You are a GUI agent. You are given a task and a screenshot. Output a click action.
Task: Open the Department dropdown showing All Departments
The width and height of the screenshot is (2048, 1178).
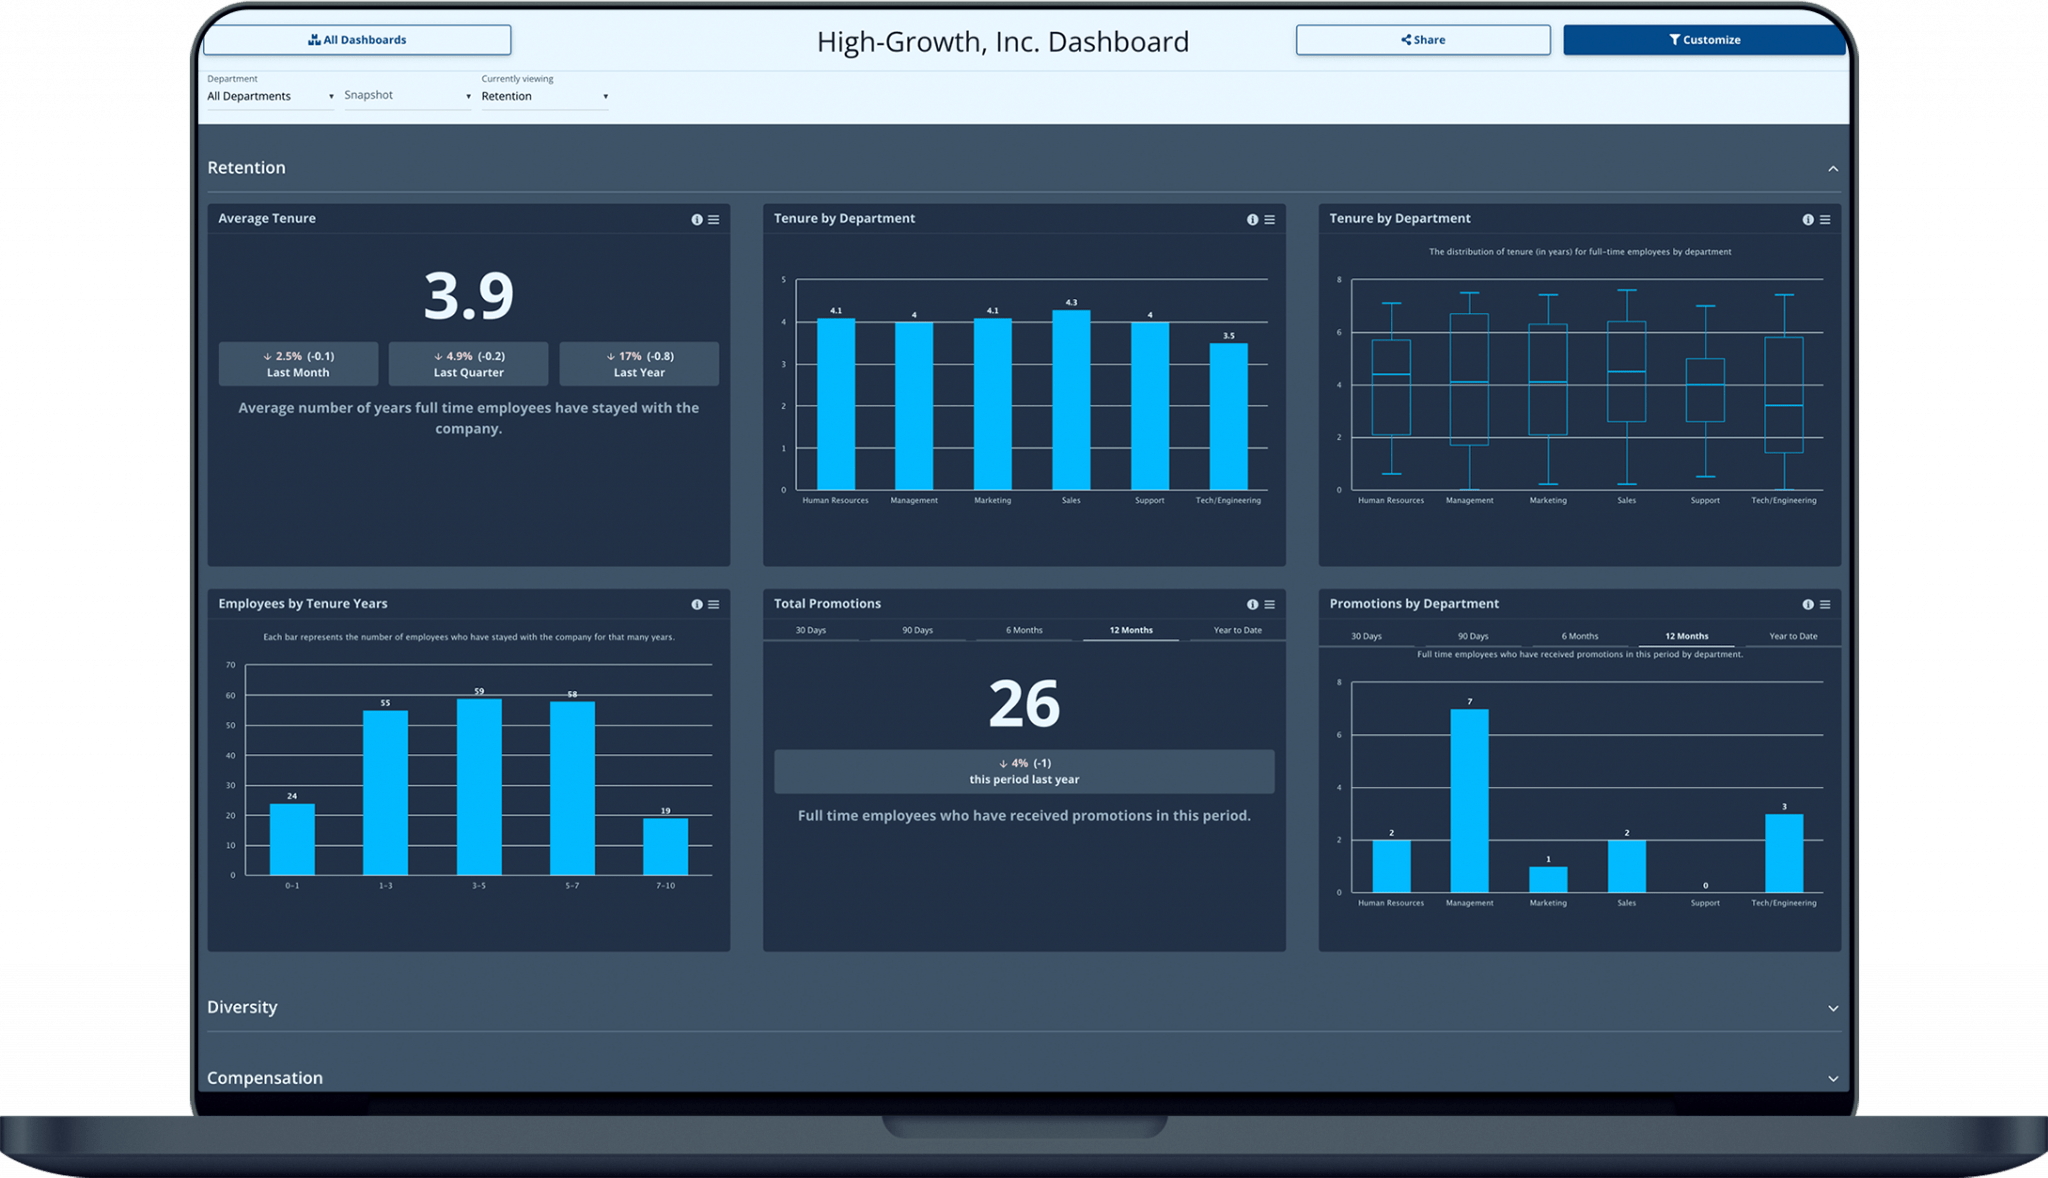click(268, 95)
